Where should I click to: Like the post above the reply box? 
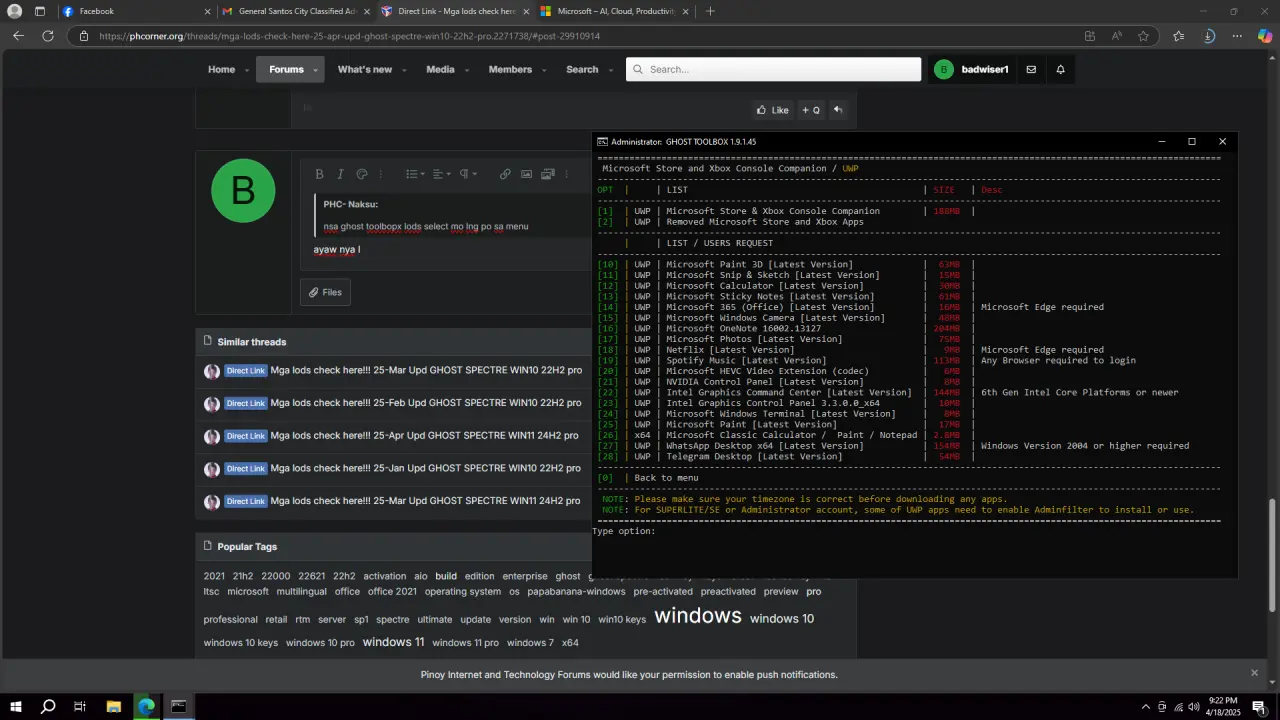pyautogui.click(x=772, y=110)
